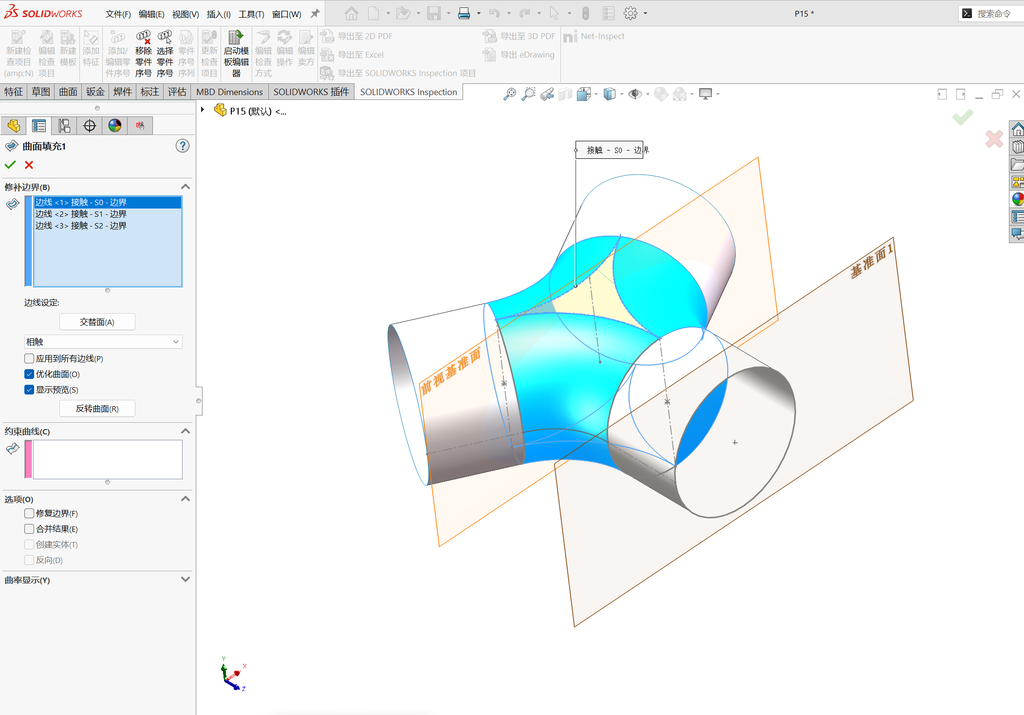The height and width of the screenshot is (715, 1024).
Task: Click the large green confirm checkmark in viewport corner
Action: (963, 117)
